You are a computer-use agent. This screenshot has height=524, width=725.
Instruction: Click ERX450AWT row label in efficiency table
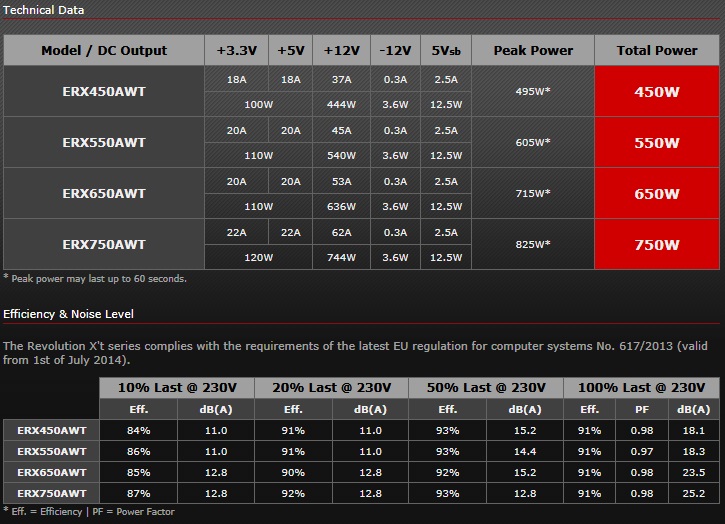[51, 430]
